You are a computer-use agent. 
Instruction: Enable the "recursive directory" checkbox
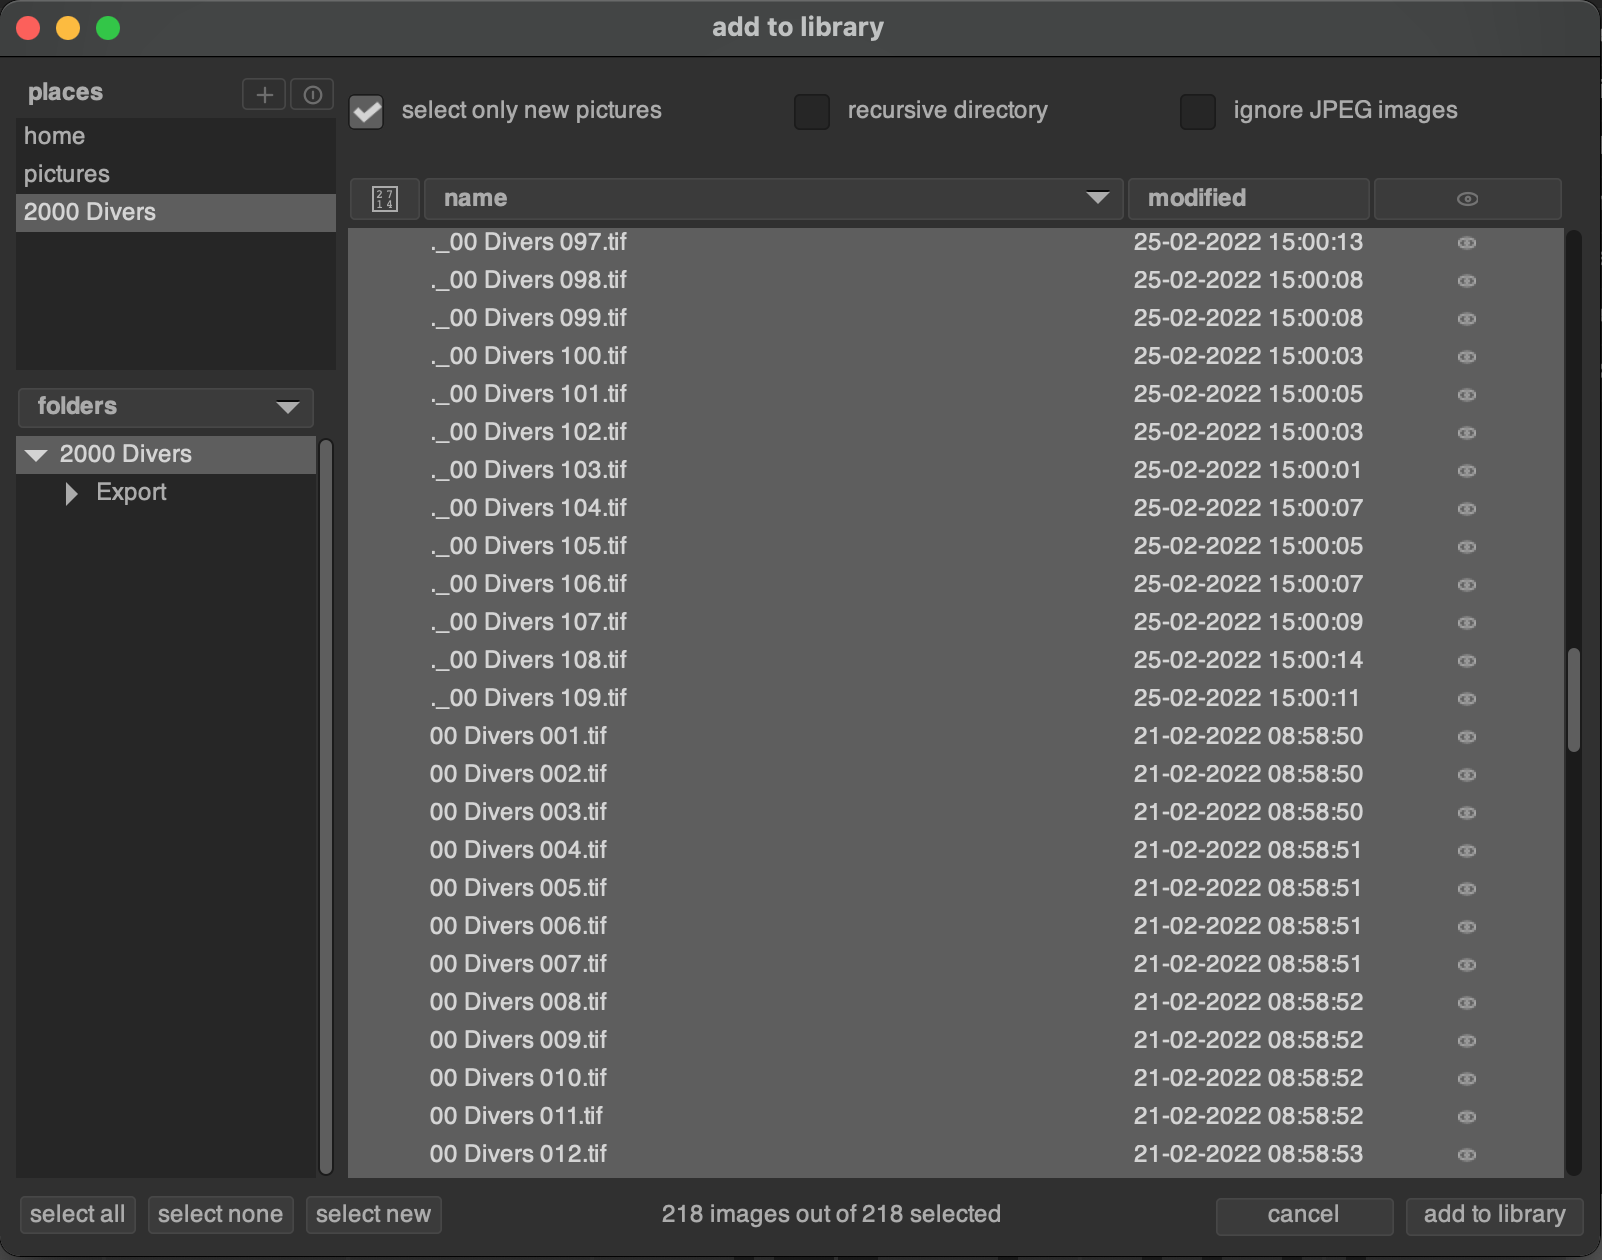coord(811,112)
